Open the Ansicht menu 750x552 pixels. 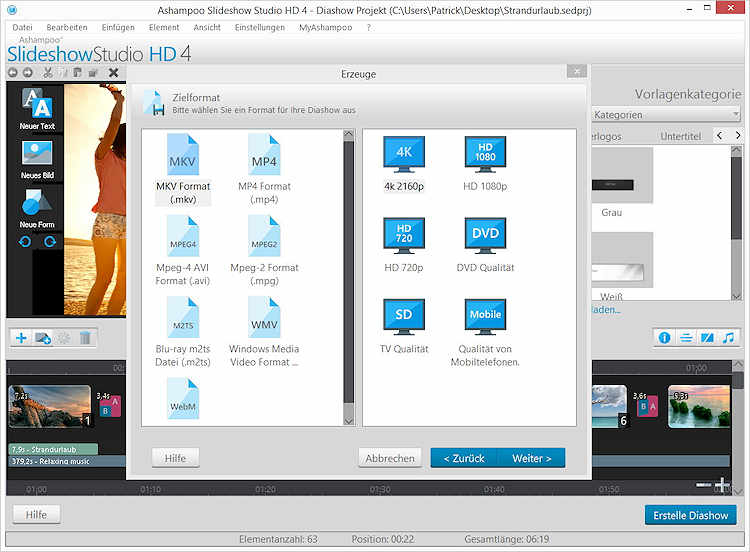coord(207,28)
